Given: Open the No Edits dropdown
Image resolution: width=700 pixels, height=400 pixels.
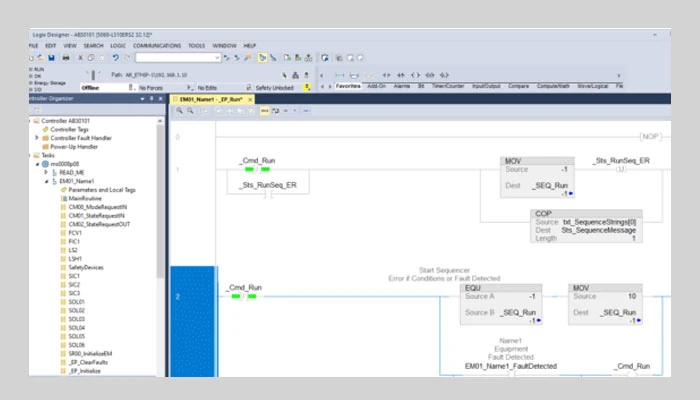Looking at the screenshot, I should click(249, 88).
